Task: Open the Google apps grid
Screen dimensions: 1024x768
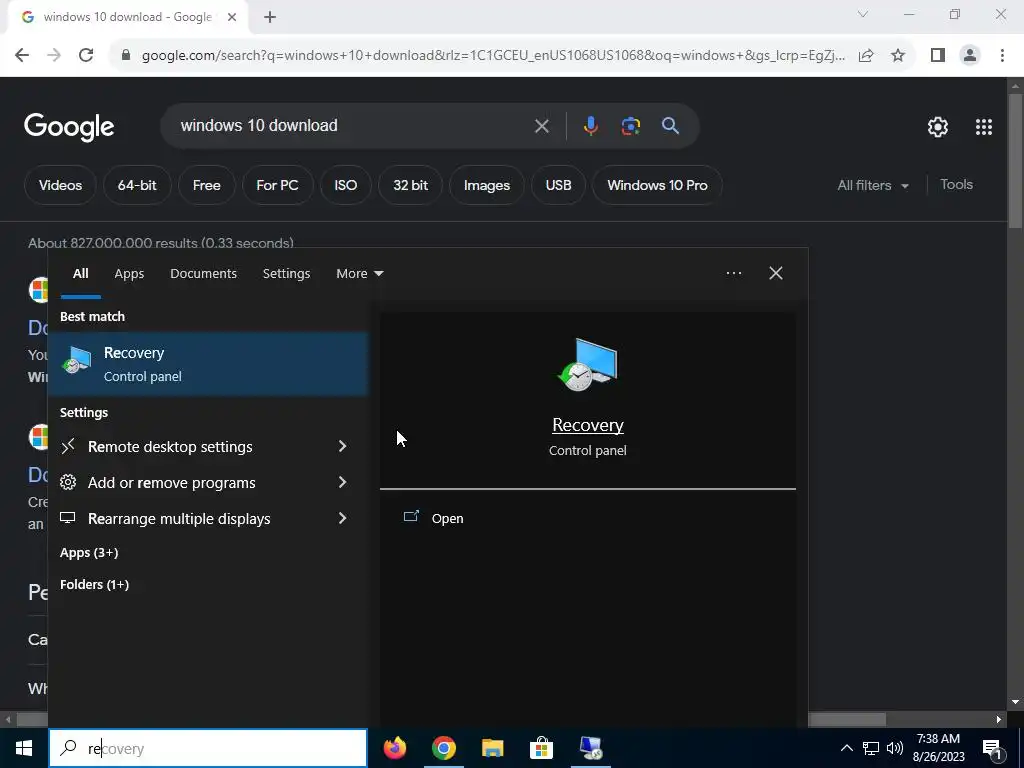Action: (984, 127)
